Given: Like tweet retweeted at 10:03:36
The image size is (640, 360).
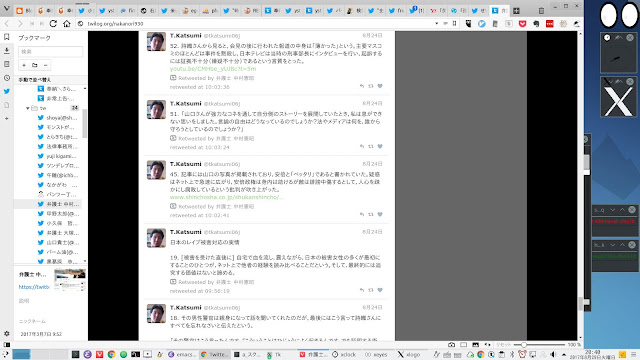Looking at the screenshot, I should 380,86.
